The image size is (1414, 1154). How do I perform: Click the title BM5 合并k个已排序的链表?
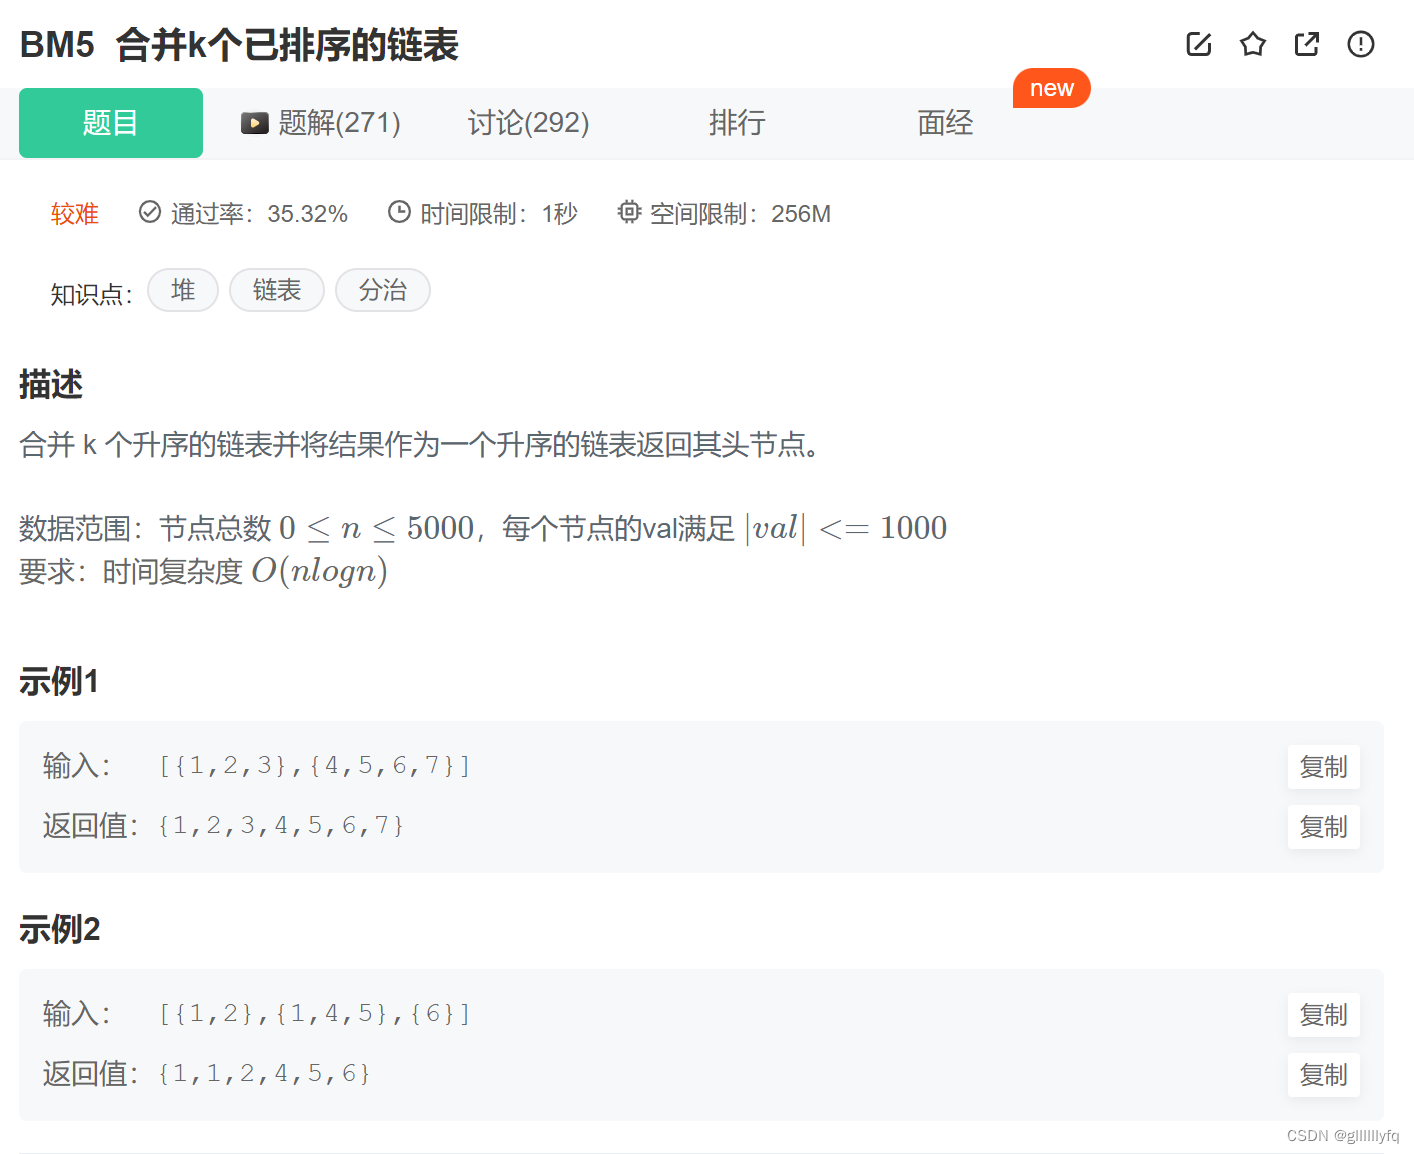tap(239, 45)
